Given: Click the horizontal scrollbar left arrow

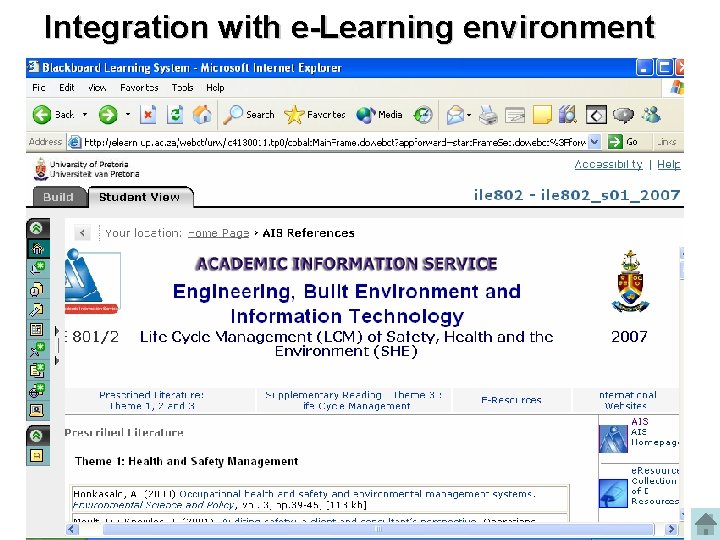Looking at the screenshot, I should pyautogui.click(x=72, y=529).
